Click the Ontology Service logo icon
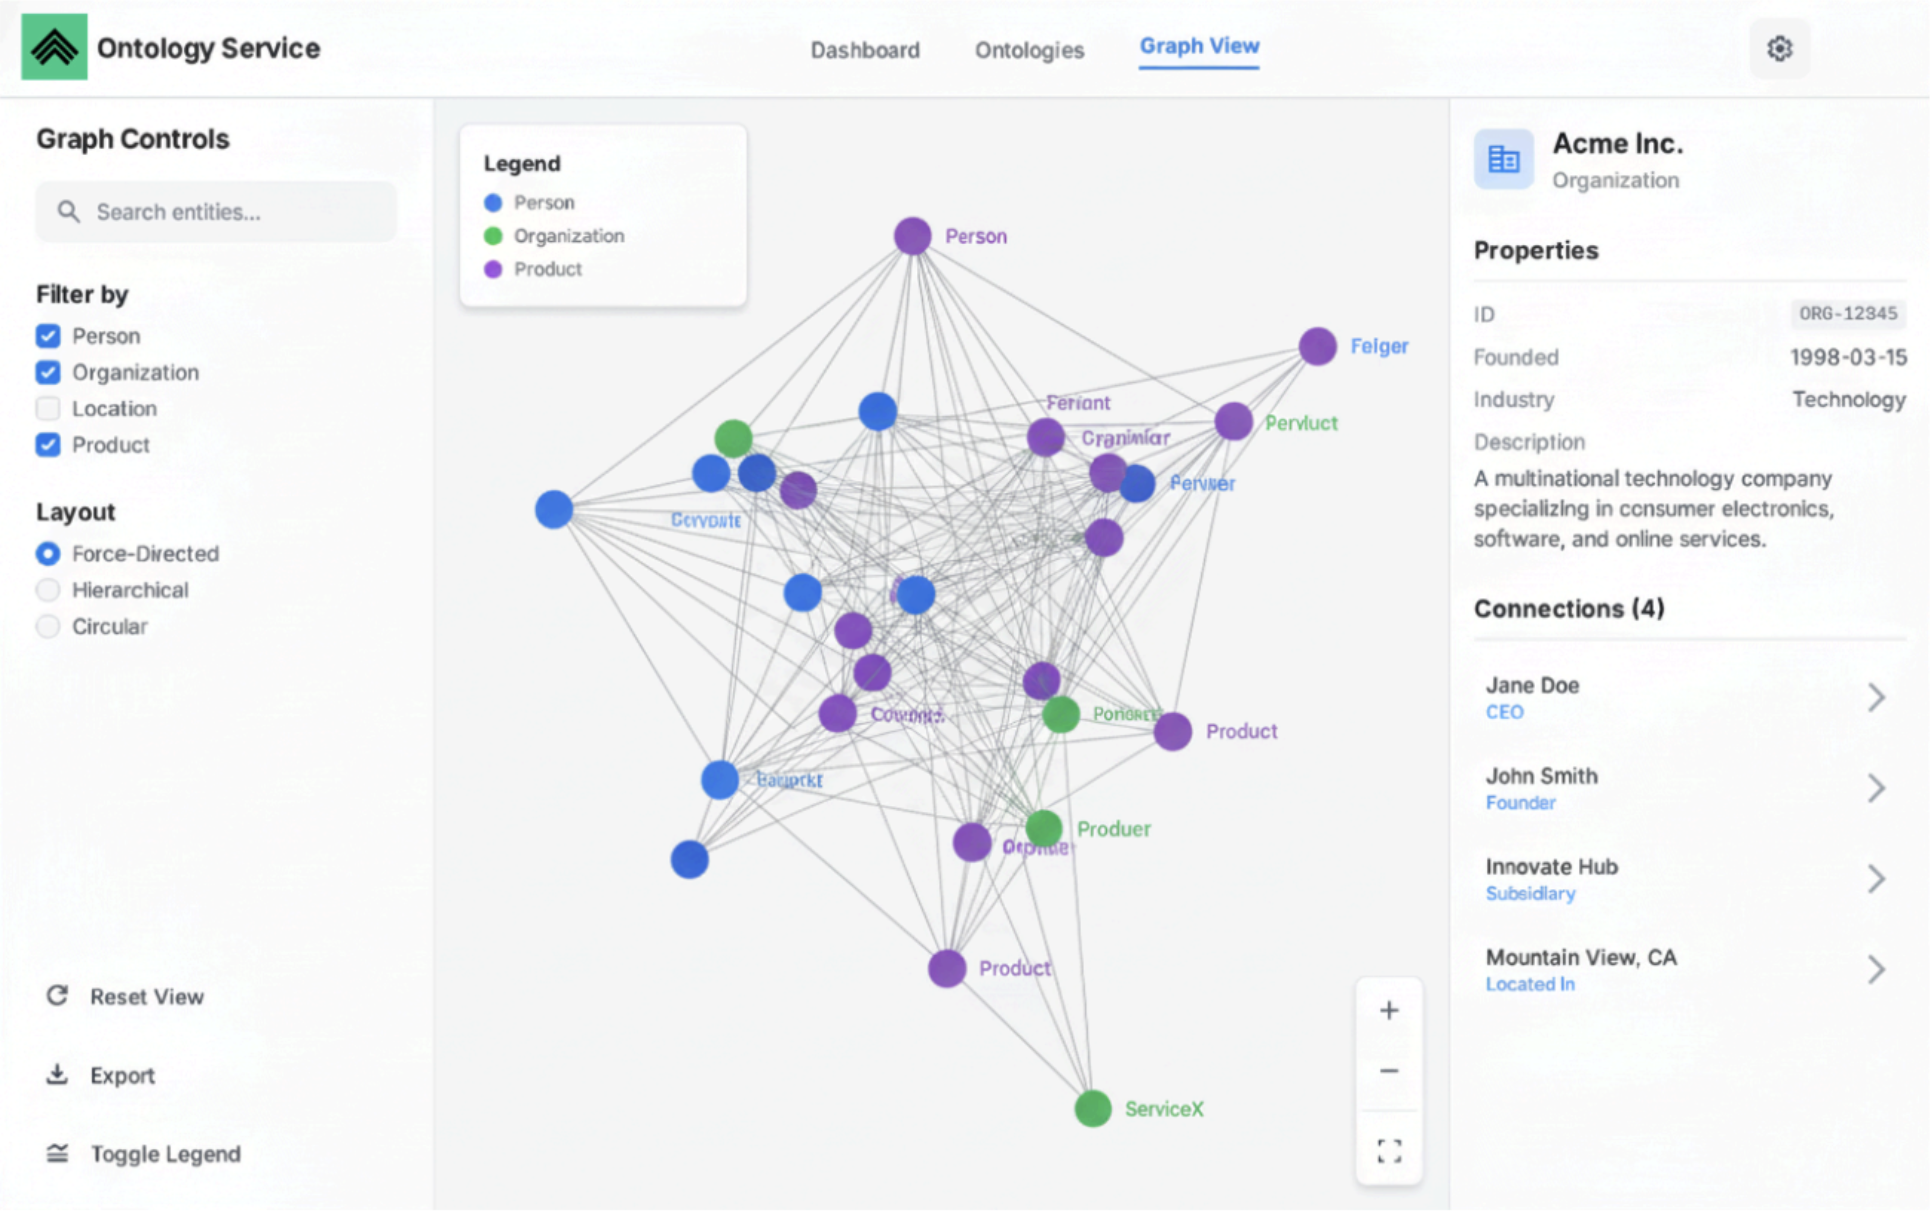Screen dimensions: 1932x1214 (x=54, y=45)
